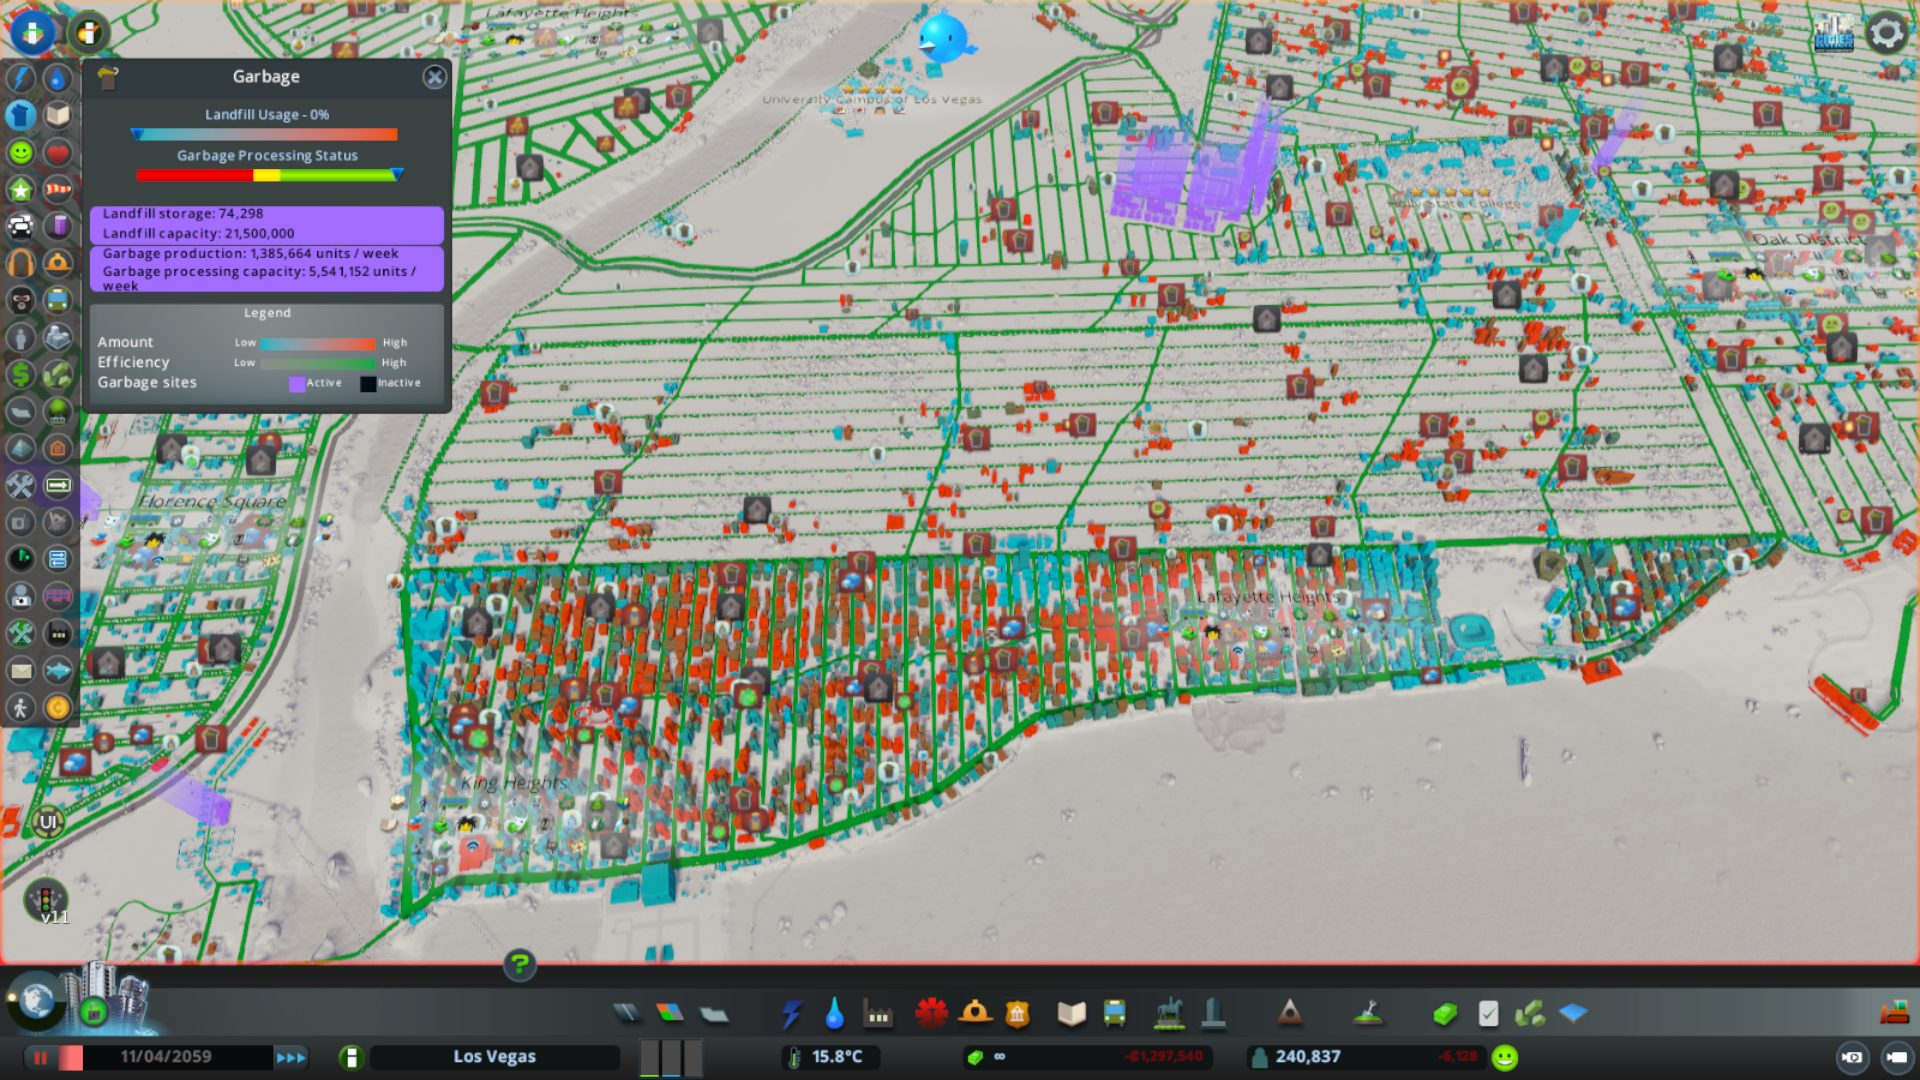The width and height of the screenshot is (1920, 1080).
Task: Toggle the green unlock milestones button
Action: click(x=94, y=1012)
